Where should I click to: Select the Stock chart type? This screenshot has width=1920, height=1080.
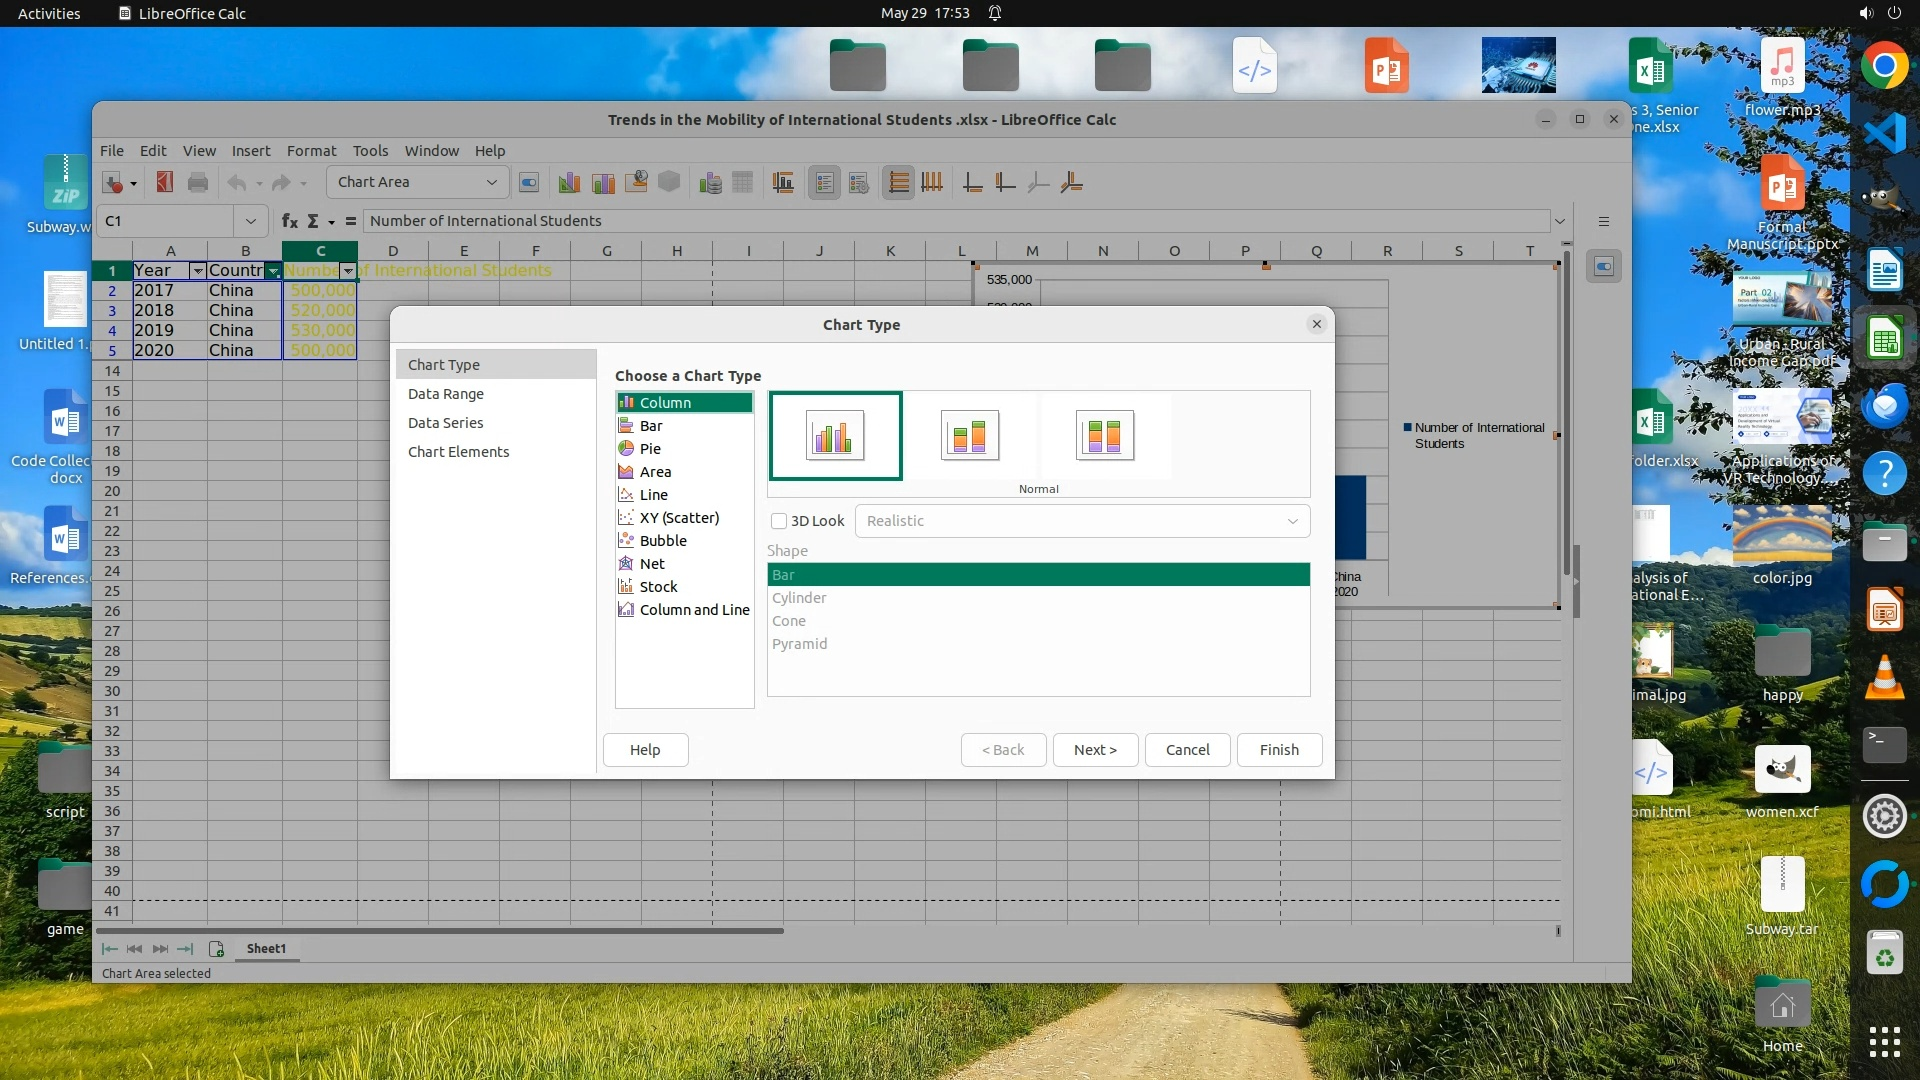658,587
